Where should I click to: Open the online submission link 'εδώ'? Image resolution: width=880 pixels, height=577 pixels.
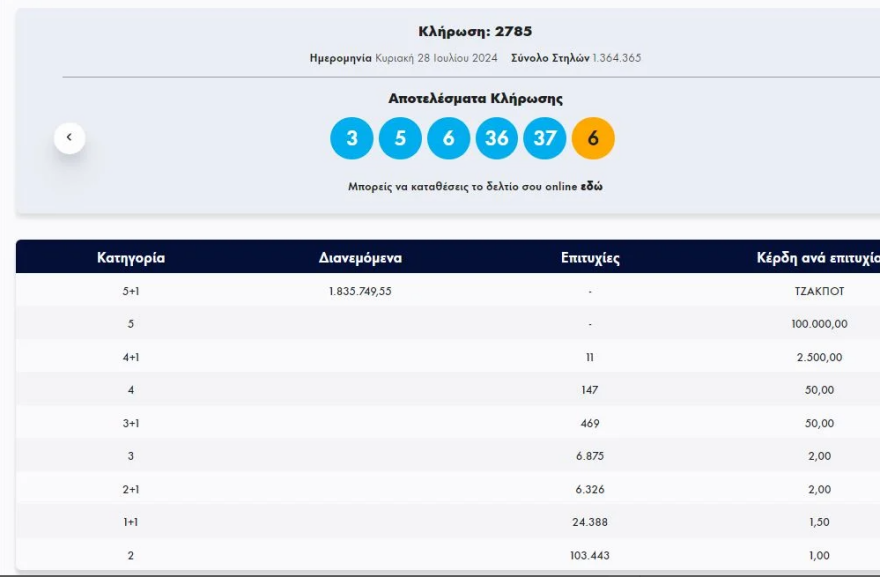point(592,186)
